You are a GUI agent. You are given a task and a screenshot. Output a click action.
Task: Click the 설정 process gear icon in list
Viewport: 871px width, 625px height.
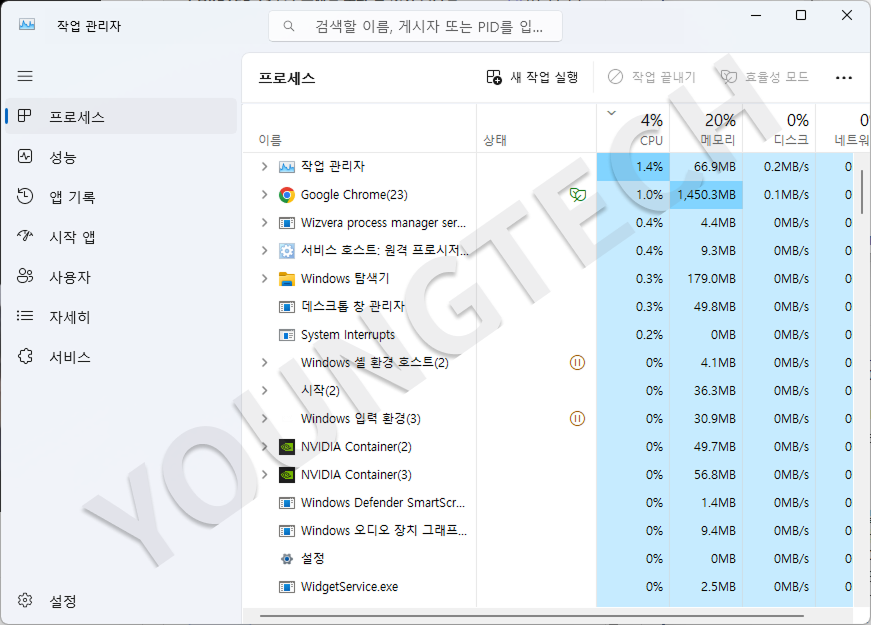click(287, 559)
